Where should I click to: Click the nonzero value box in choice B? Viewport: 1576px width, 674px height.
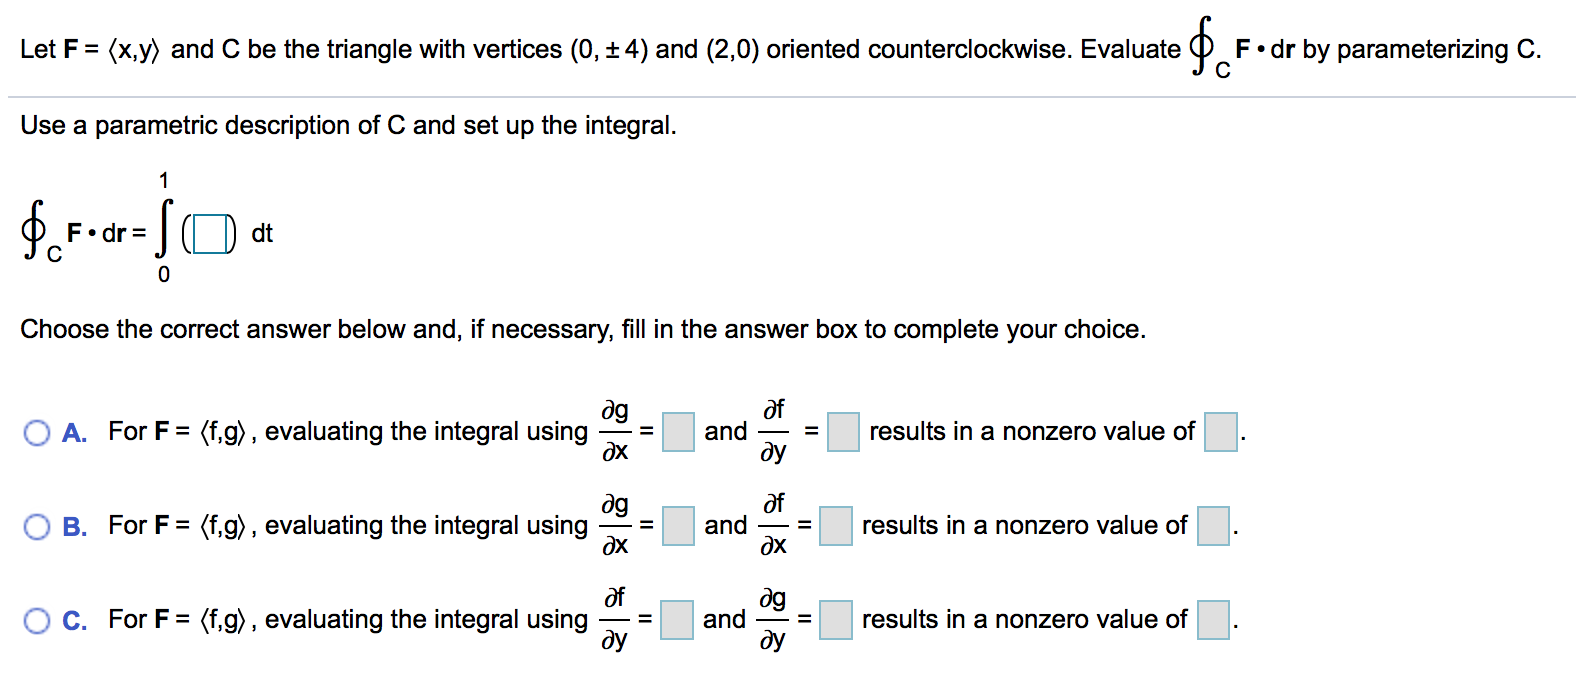[1213, 526]
